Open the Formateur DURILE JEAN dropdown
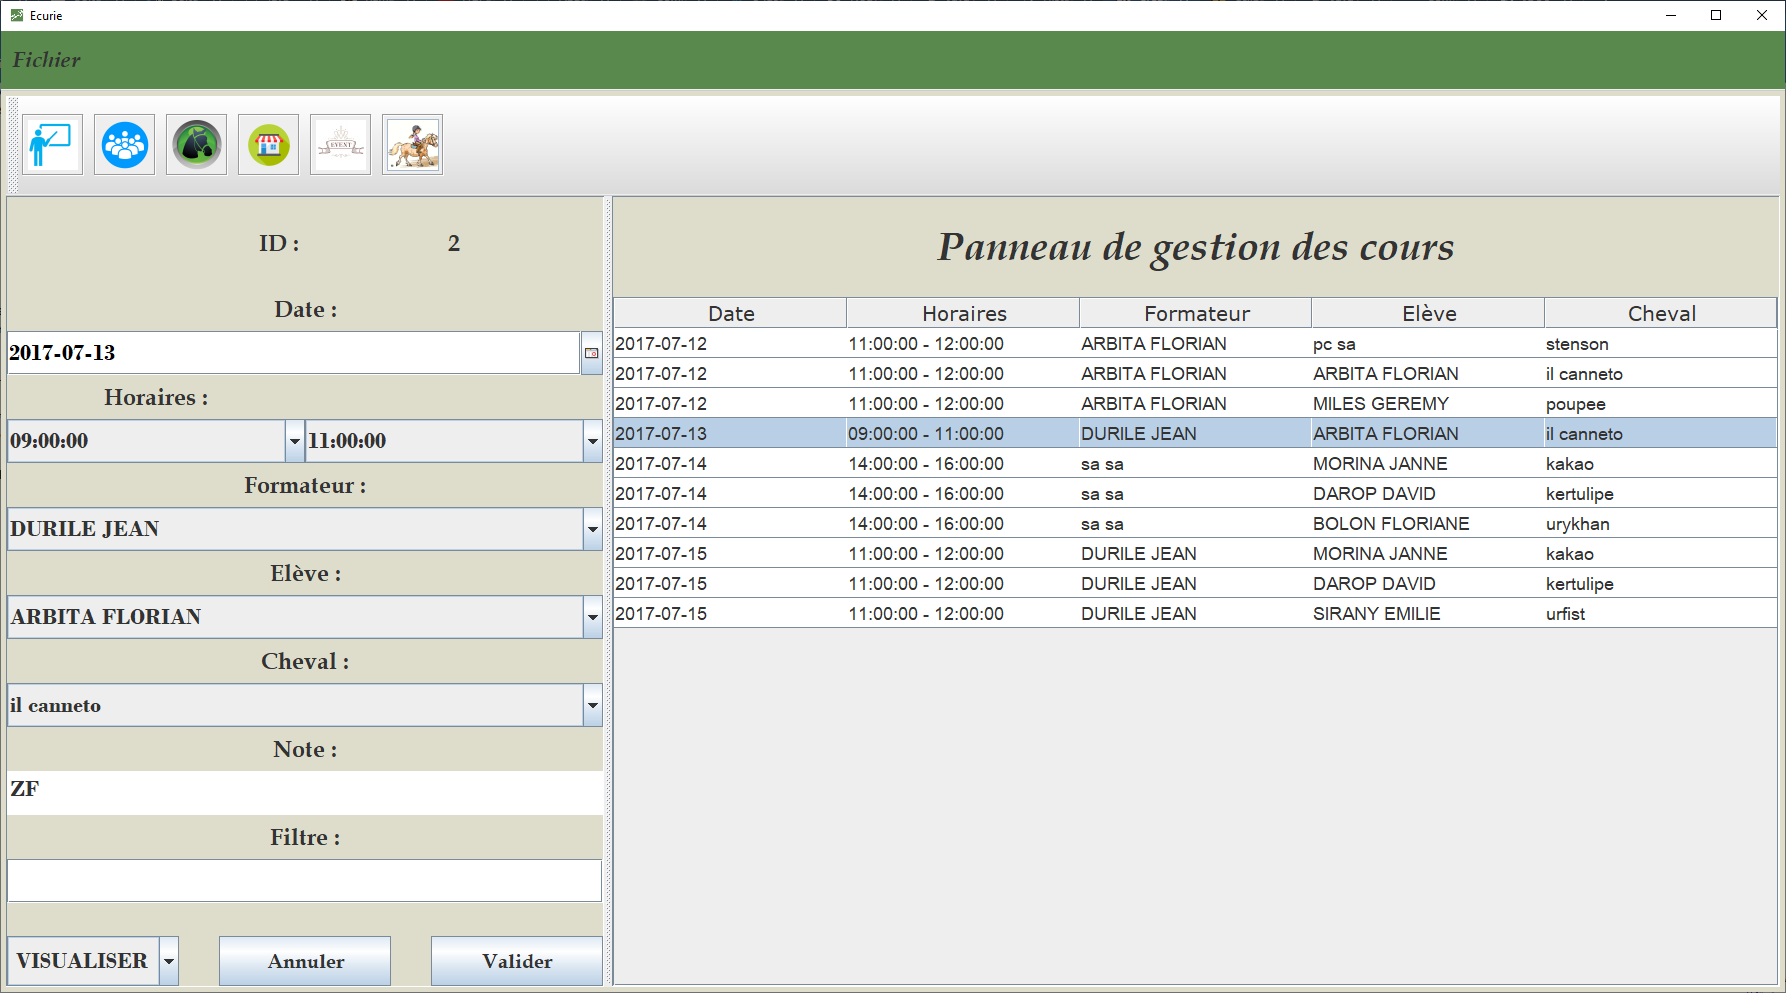This screenshot has width=1786, height=993. click(592, 529)
